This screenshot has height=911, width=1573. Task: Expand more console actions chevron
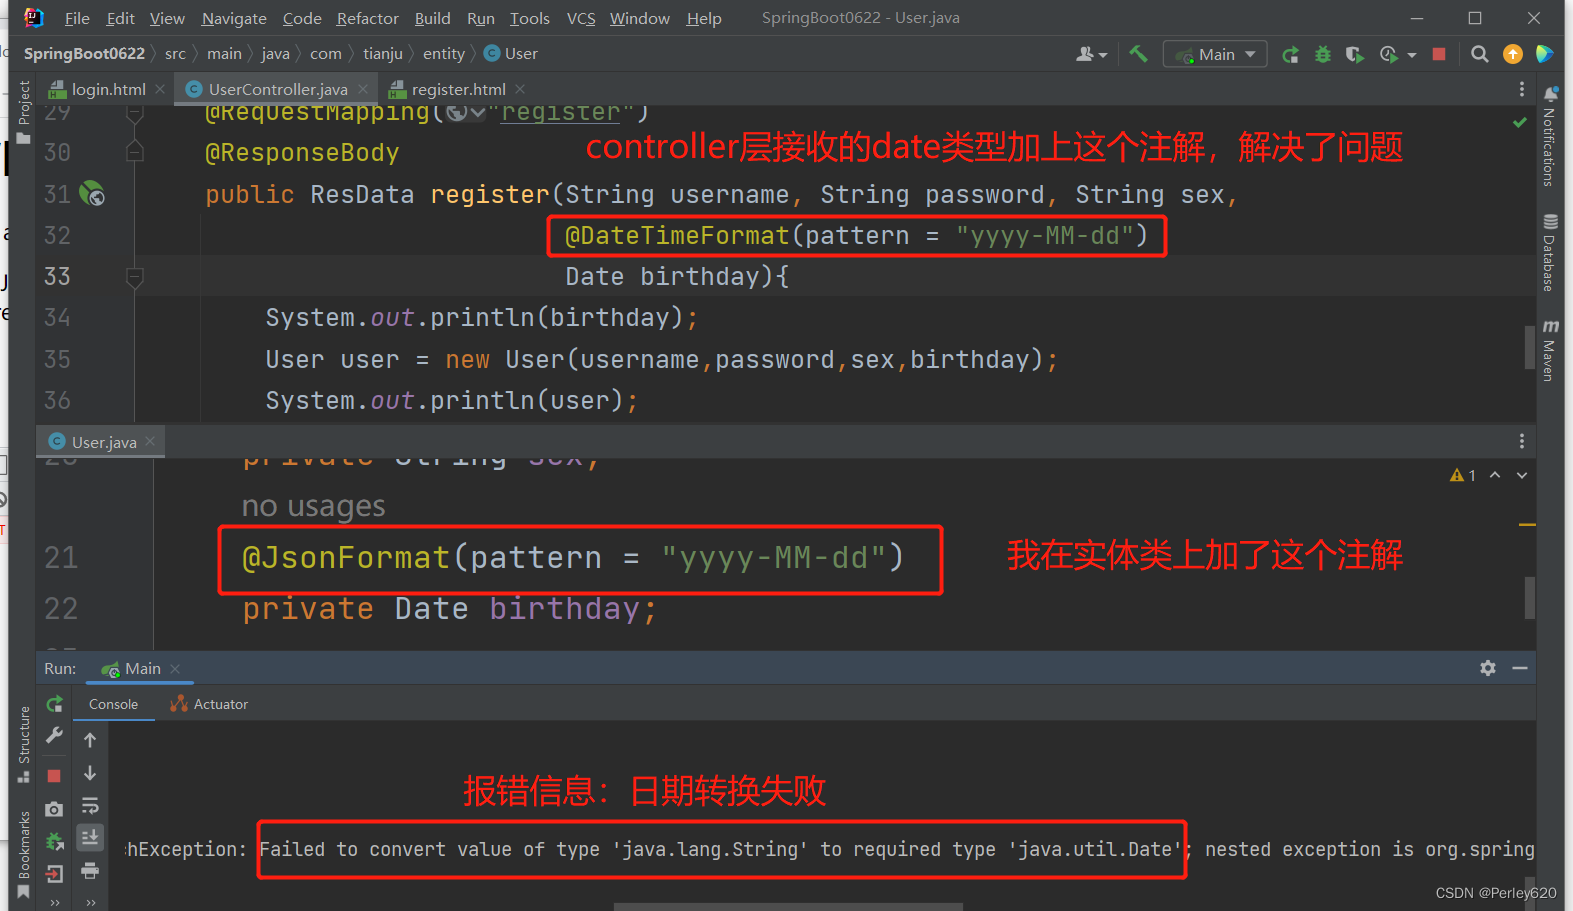[x=90, y=902]
